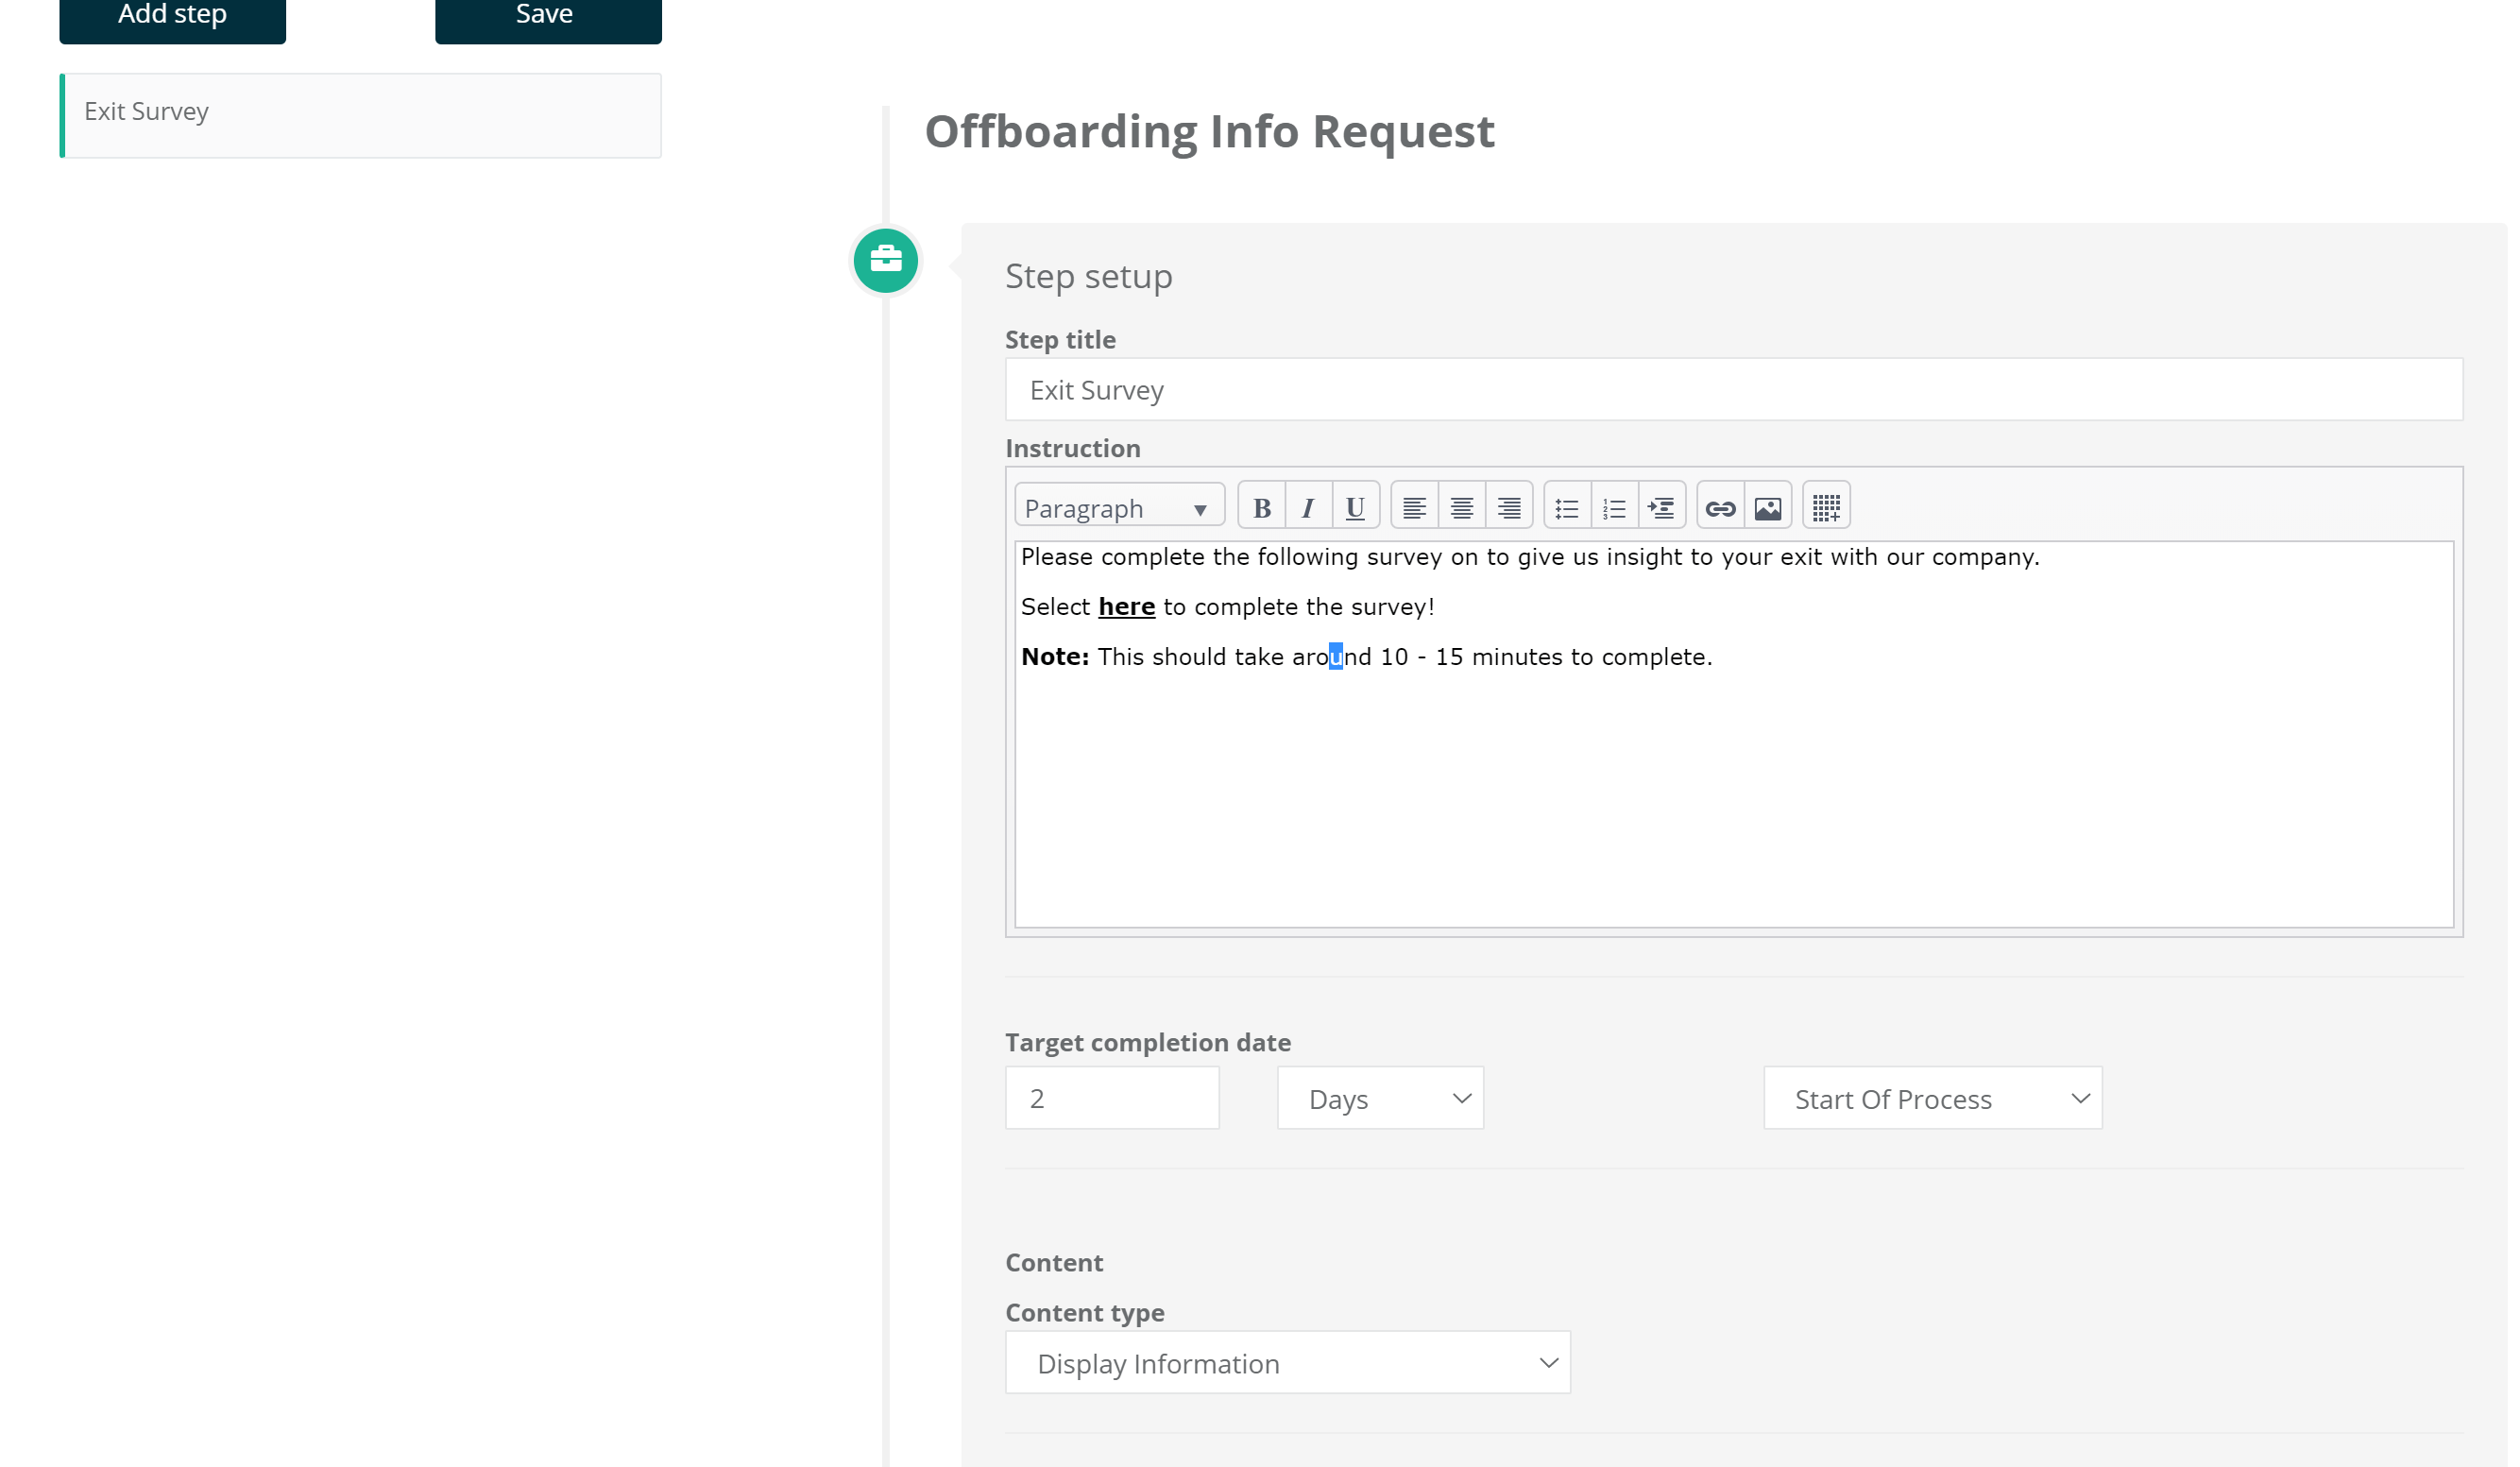
Task: Toggle bold formatting in instruction editor
Action: [x=1261, y=508]
